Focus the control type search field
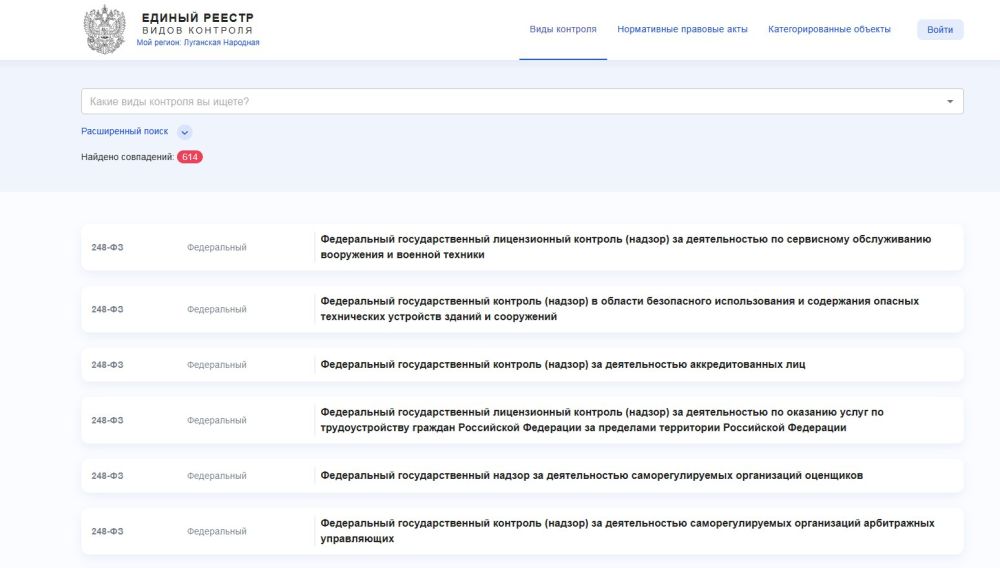 (x=510, y=102)
